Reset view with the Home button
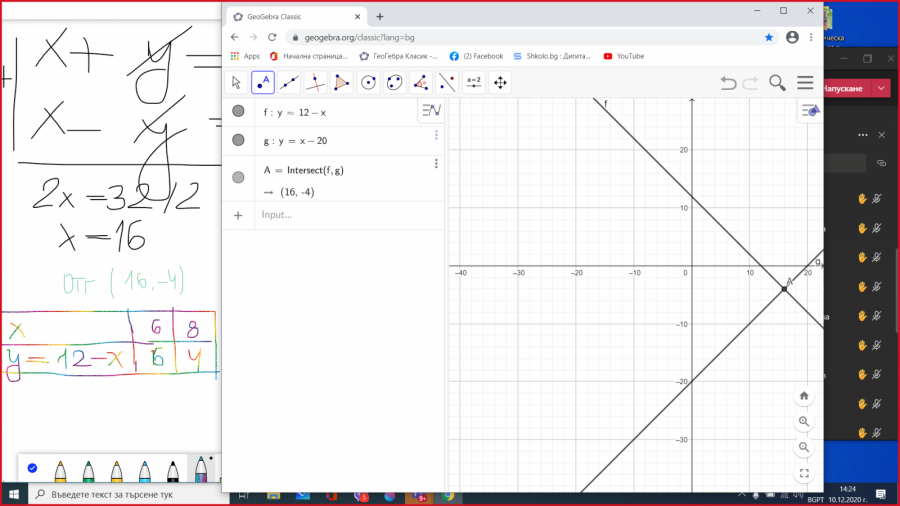The height and width of the screenshot is (506, 900). click(804, 396)
